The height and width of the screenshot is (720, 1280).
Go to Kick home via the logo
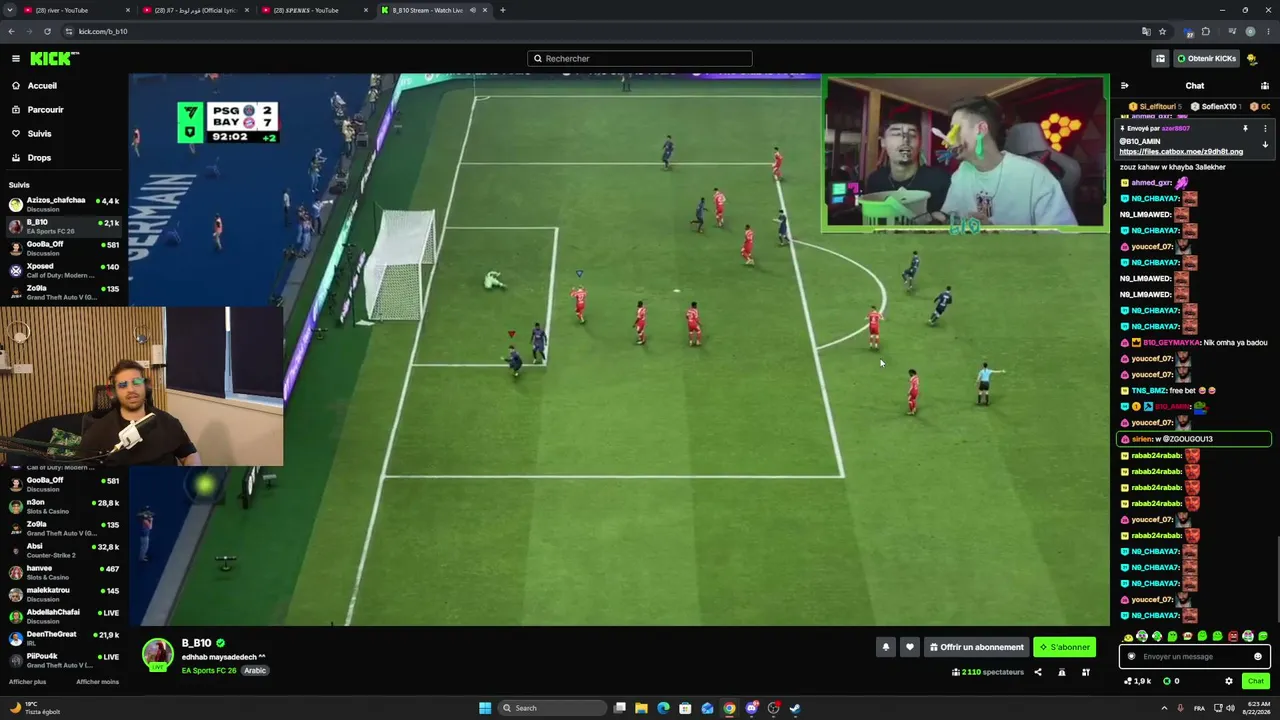tap(54, 59)
